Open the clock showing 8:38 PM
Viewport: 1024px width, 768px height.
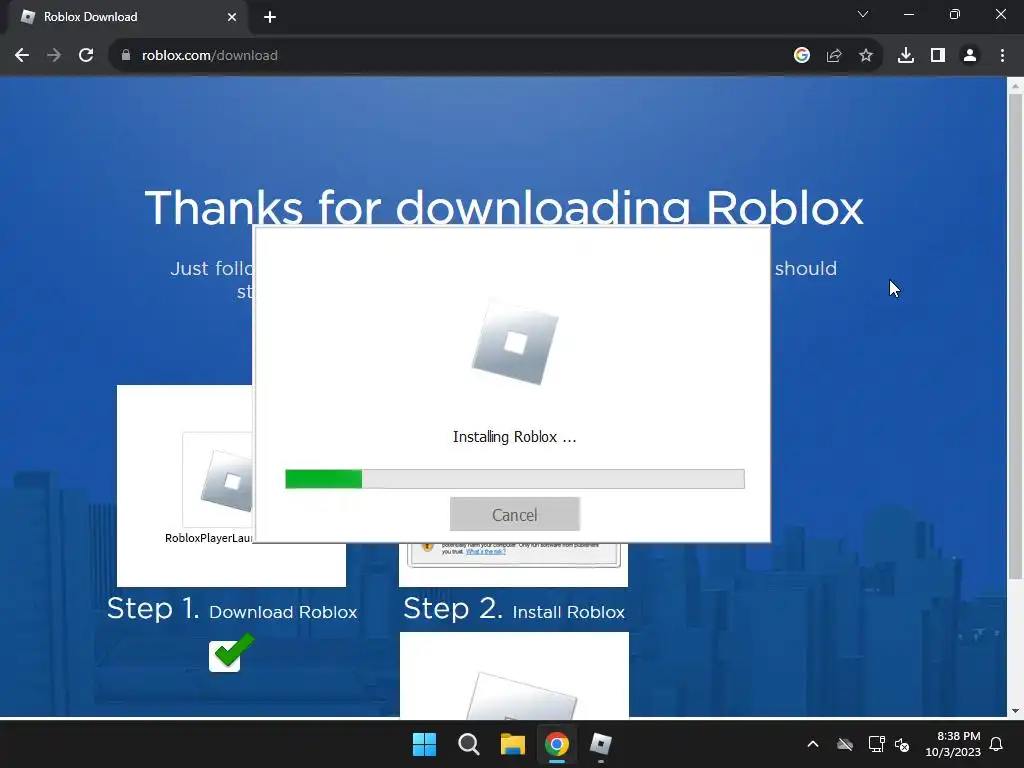point(953,744)
